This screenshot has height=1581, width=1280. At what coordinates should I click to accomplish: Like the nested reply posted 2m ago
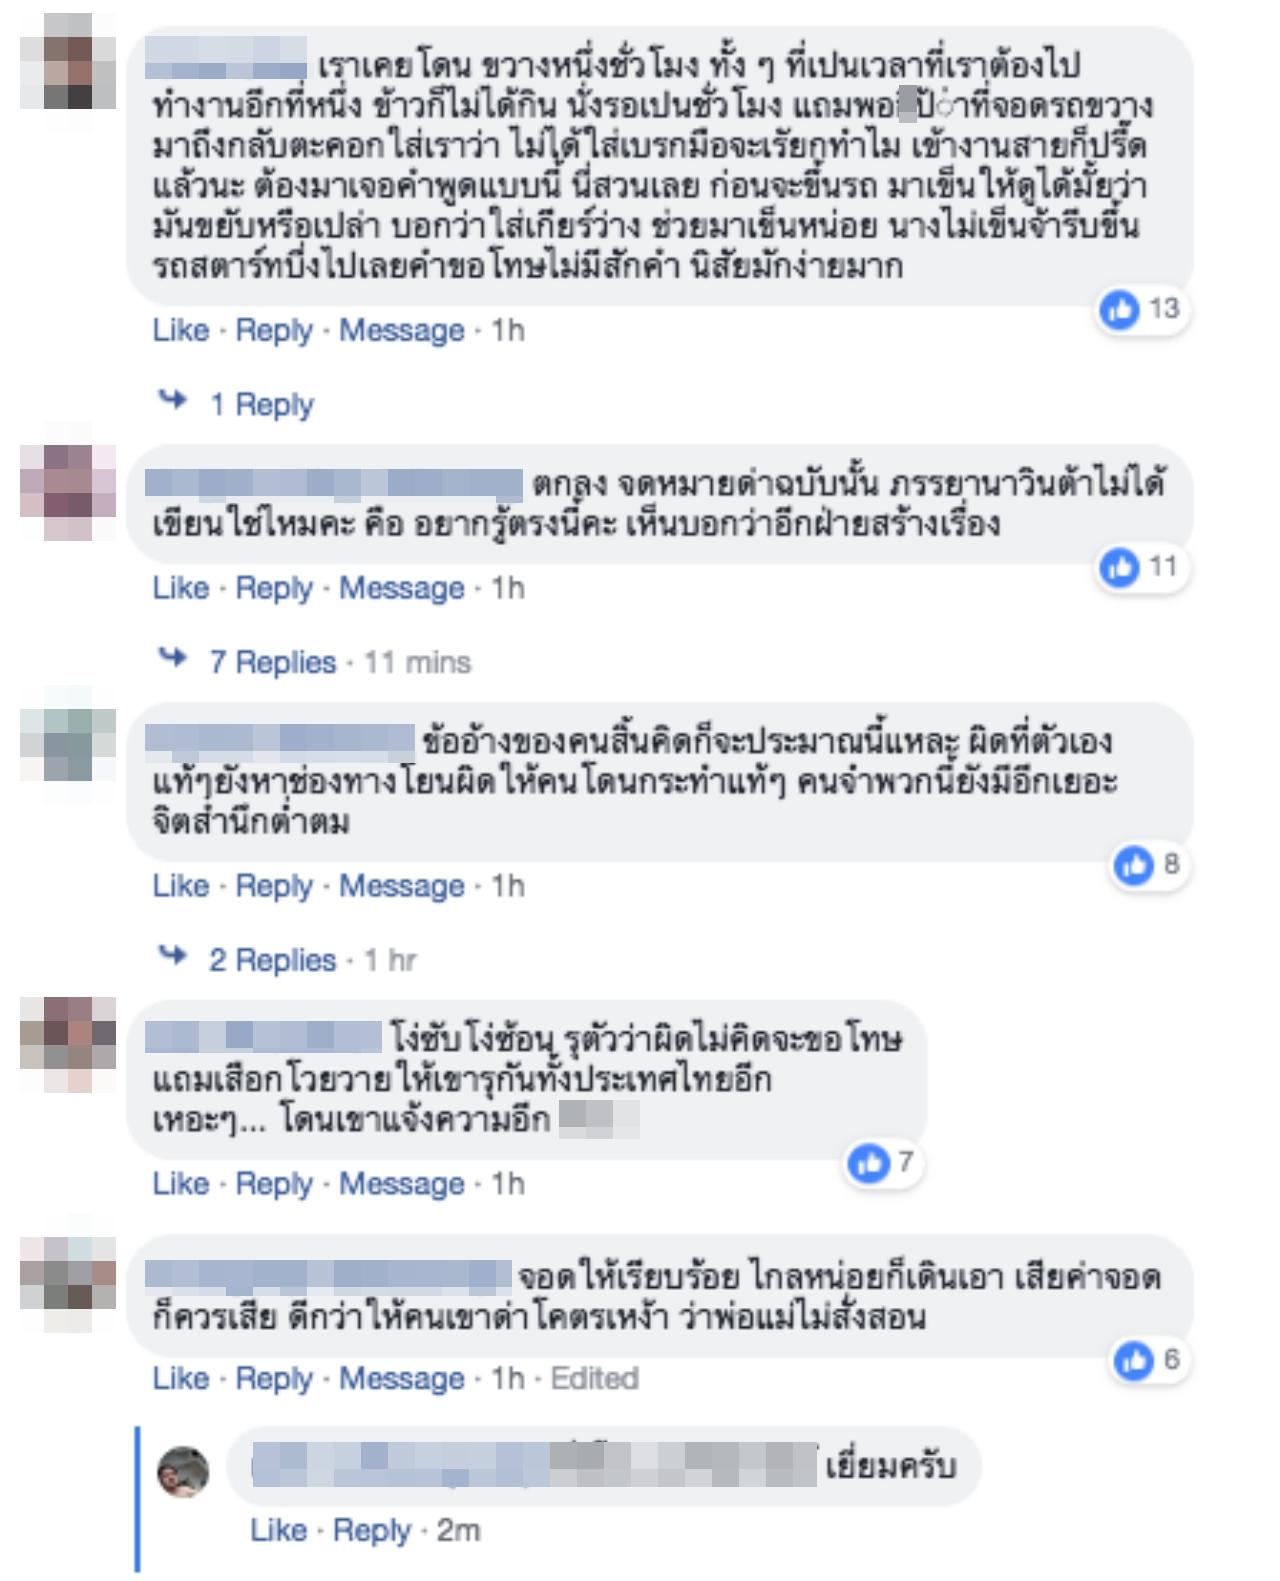tap(279, 1531)
